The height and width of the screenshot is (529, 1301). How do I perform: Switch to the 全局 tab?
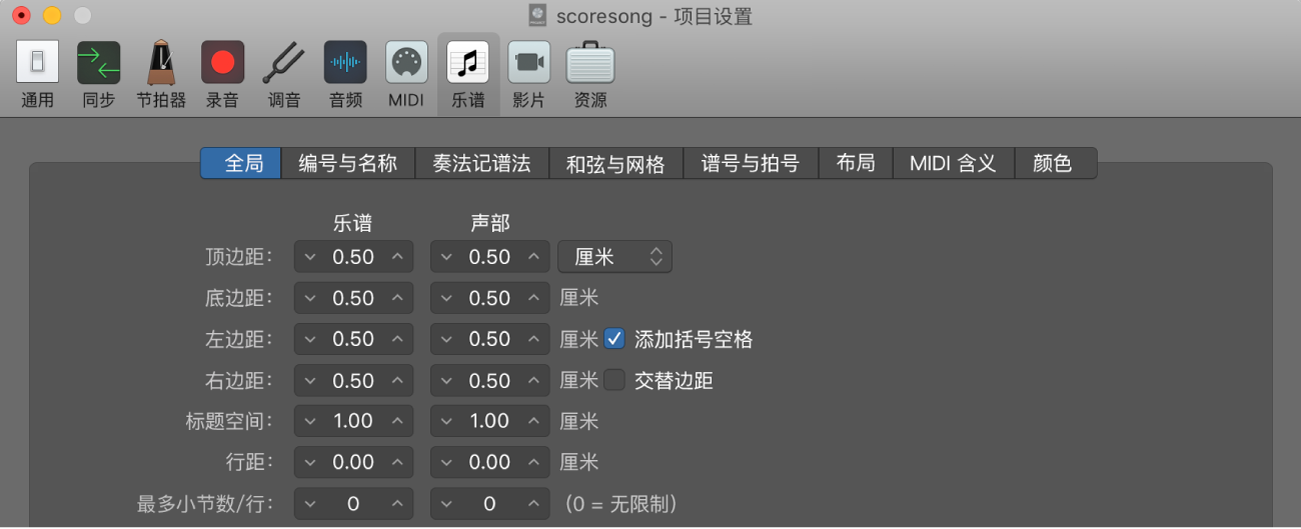point(241,163)
